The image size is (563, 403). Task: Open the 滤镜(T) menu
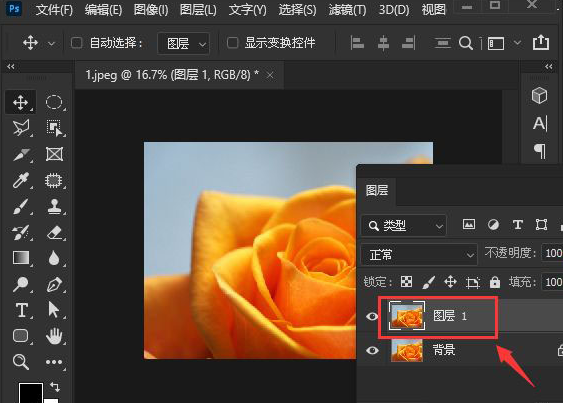[347, 10]
